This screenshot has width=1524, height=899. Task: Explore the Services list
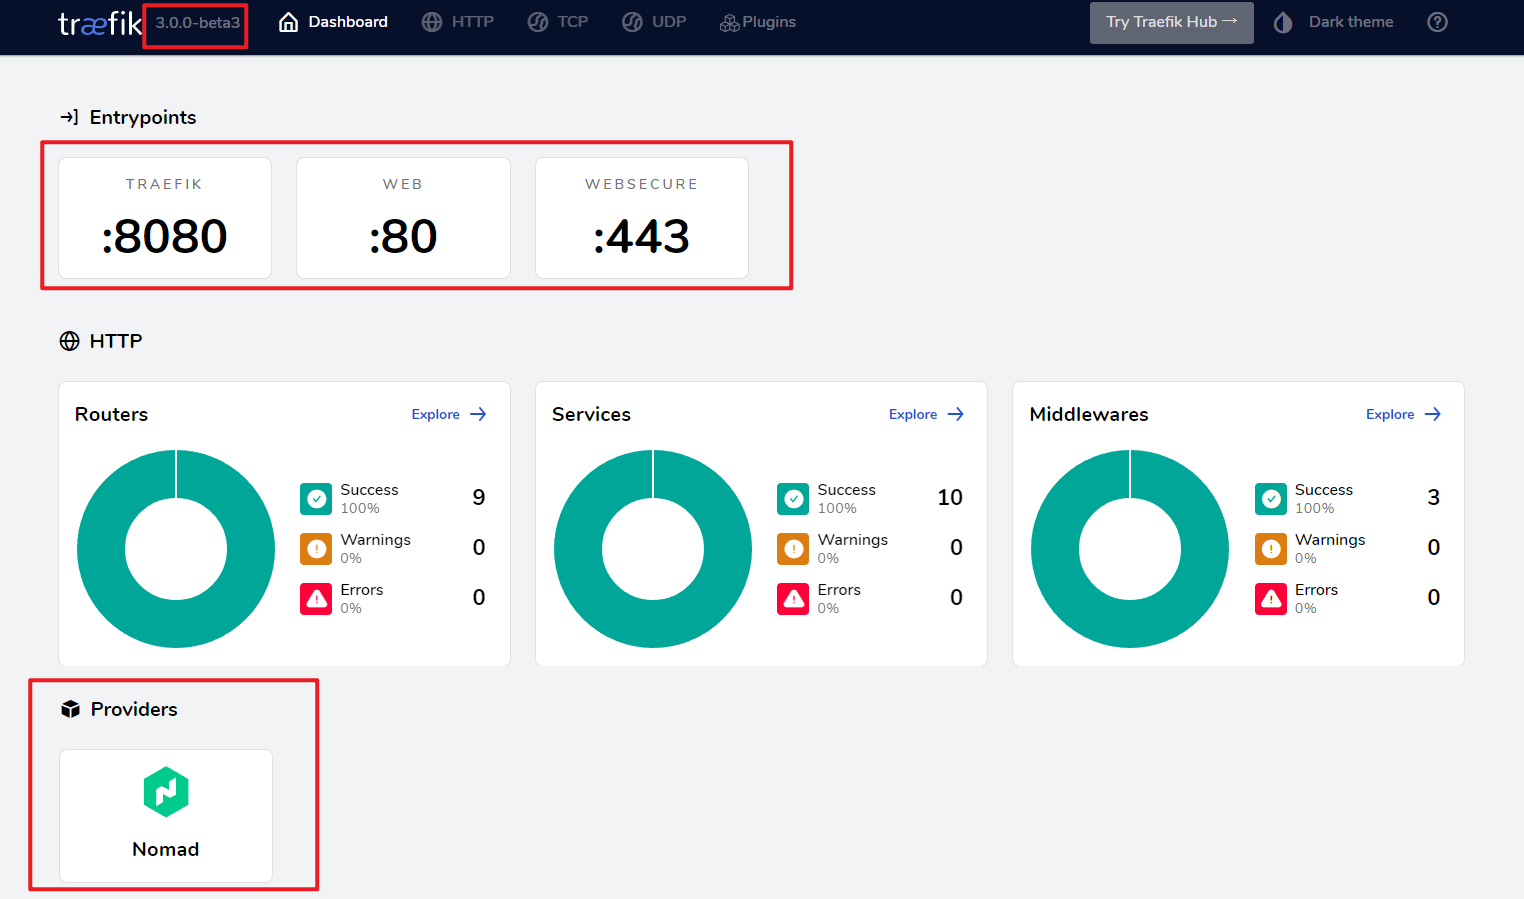[926, 414]
